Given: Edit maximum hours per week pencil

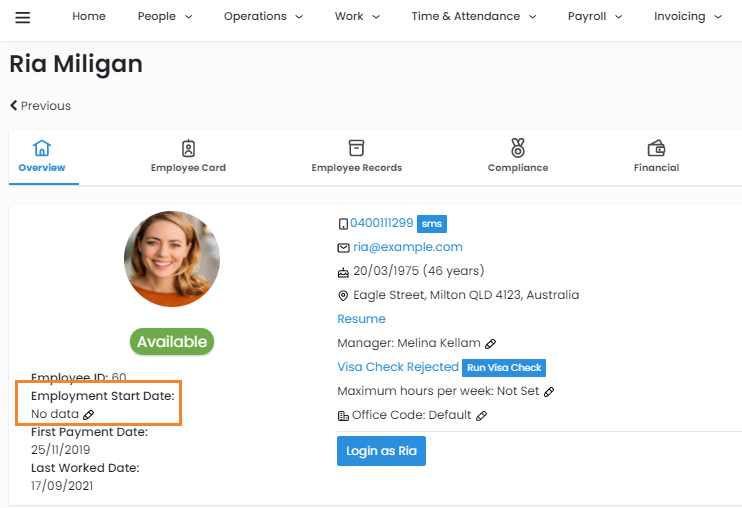Looking at the screenshot, I should [549, 392].
